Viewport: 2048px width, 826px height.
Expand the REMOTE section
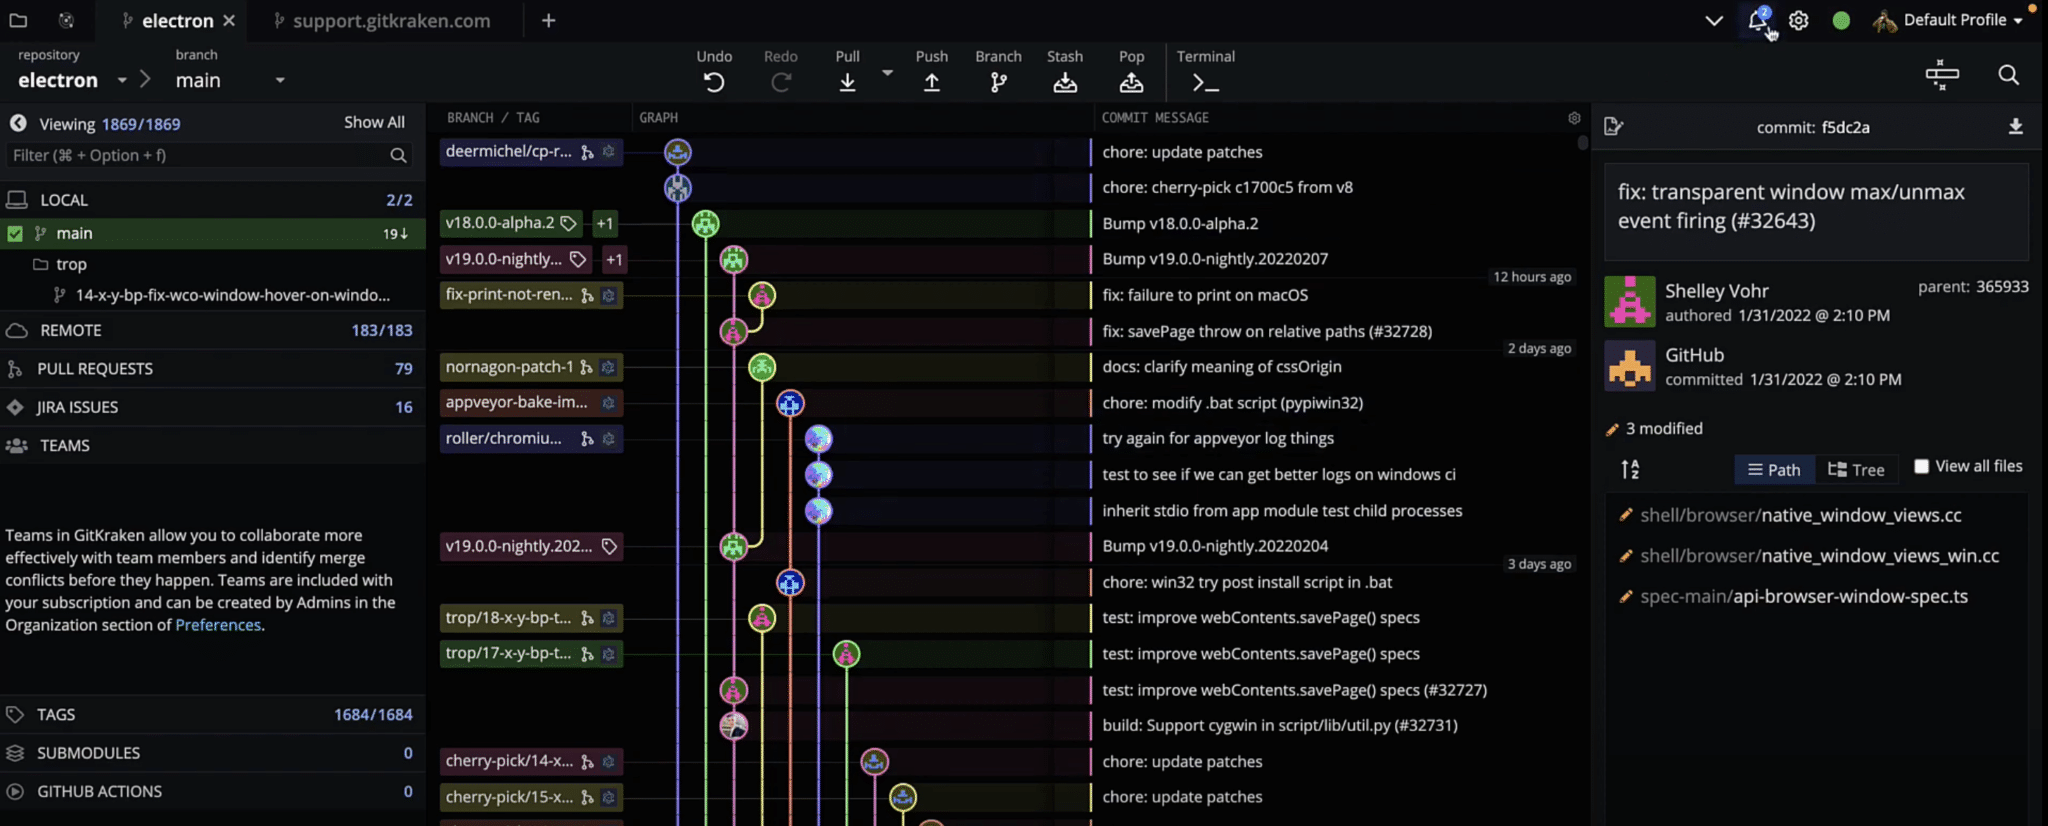pos(212,330)
